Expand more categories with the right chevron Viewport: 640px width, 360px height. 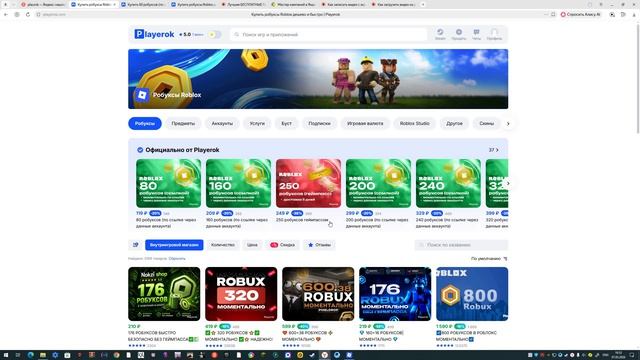pos(508,123)
